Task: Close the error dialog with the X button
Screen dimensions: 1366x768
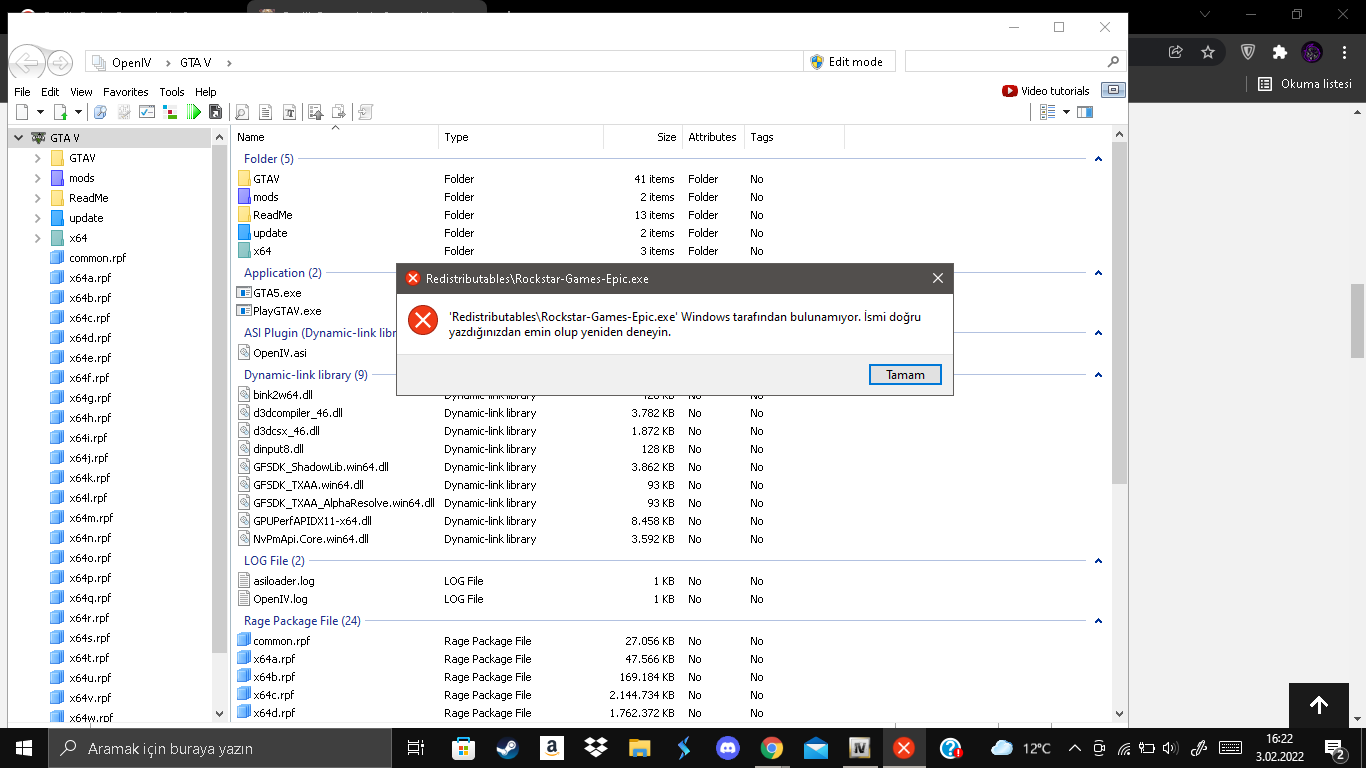Action: 937,278
